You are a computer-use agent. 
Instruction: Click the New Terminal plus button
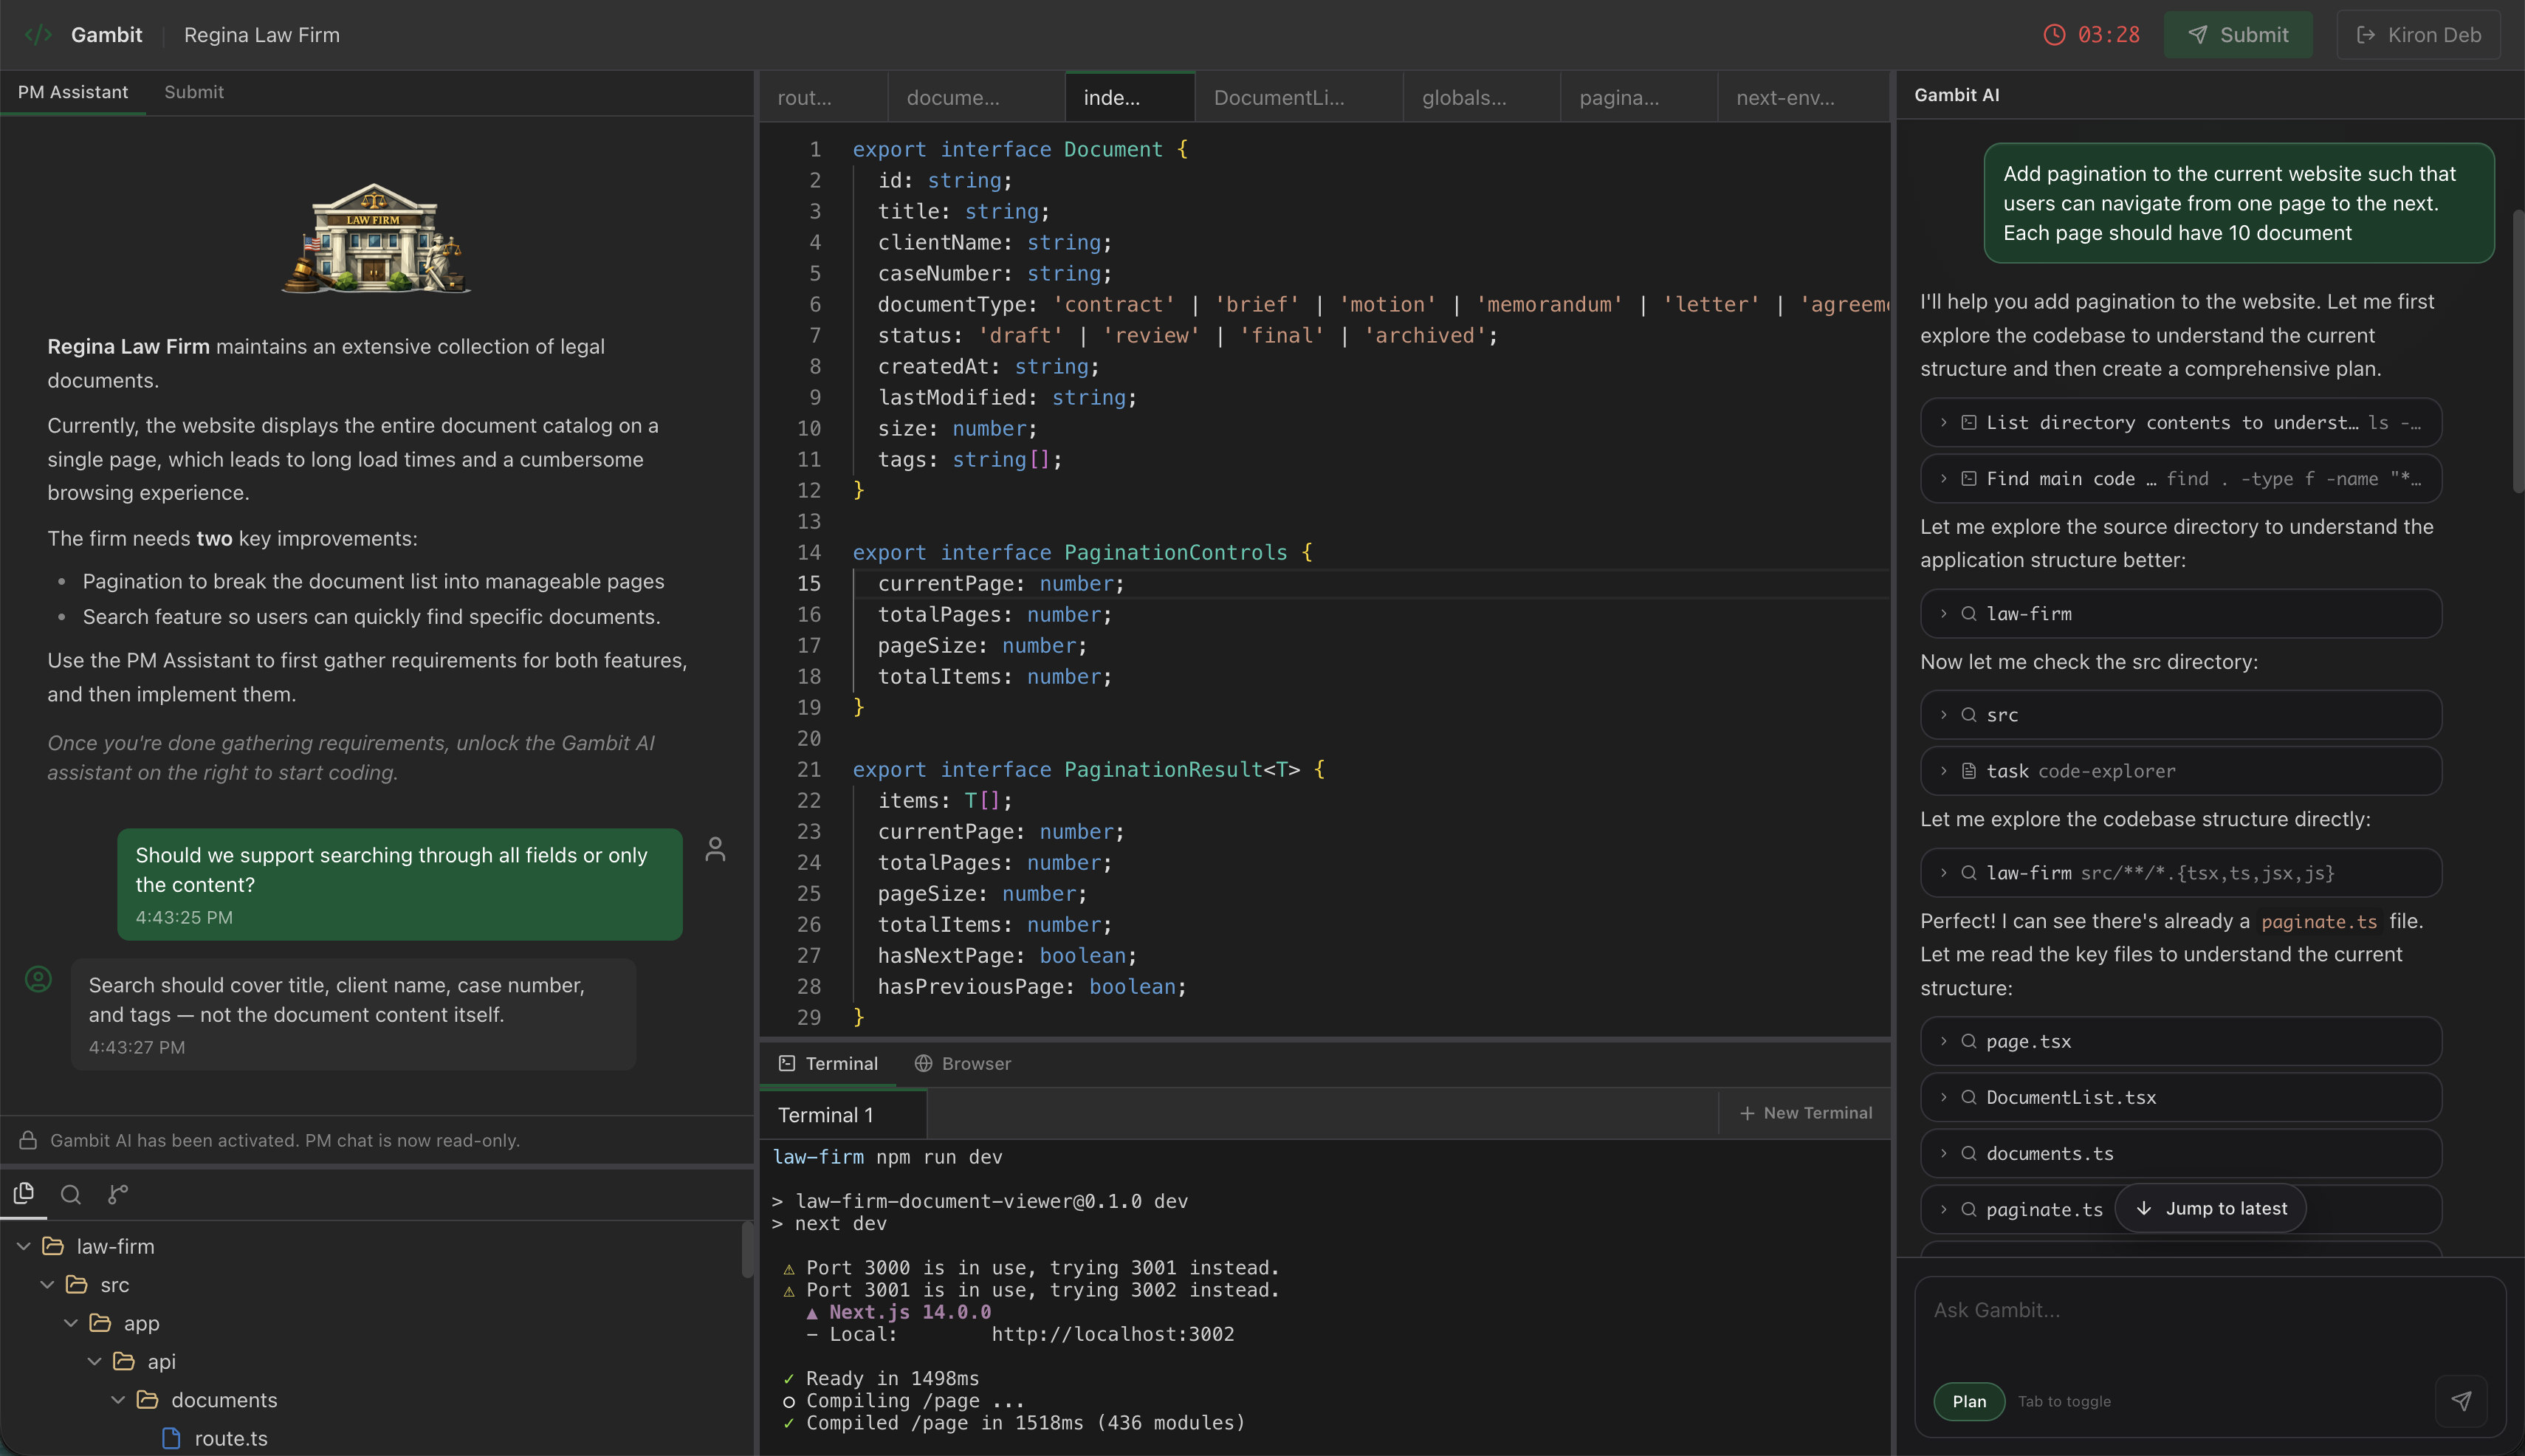click(1806, 1113)
